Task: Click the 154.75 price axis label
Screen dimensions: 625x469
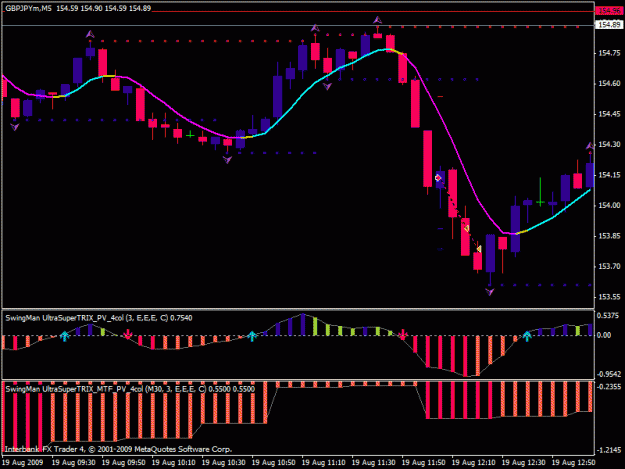Action: pos(609,53)
